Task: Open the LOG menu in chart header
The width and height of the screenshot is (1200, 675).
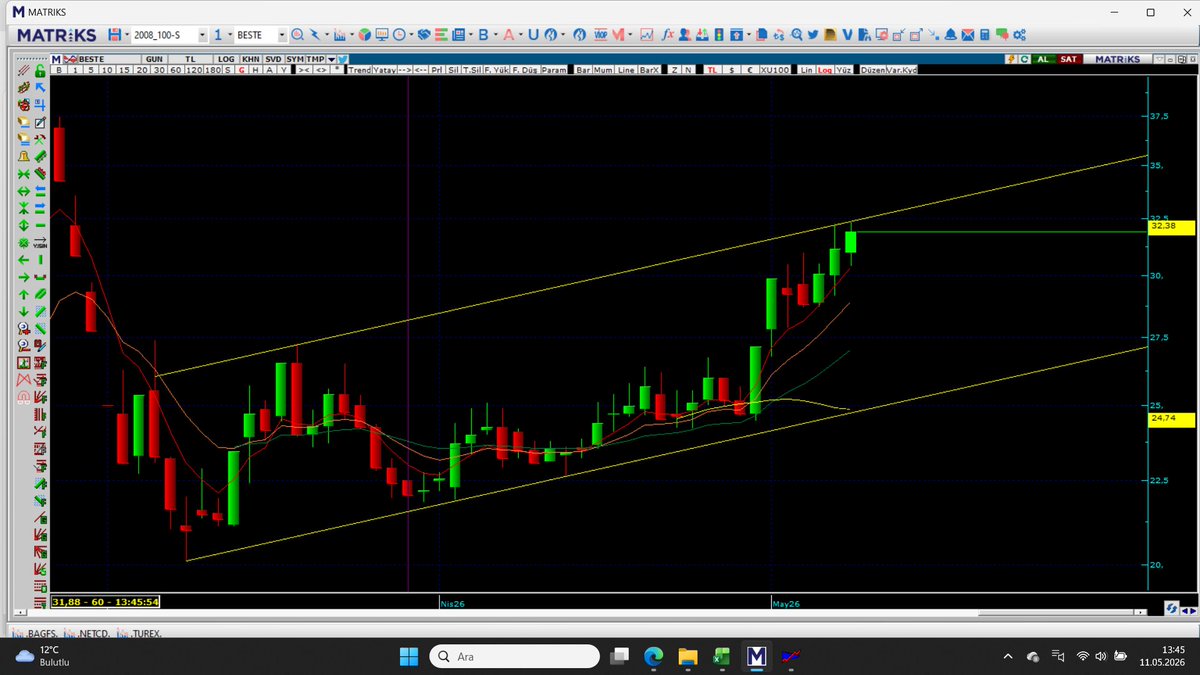Action: click(226, 59)
